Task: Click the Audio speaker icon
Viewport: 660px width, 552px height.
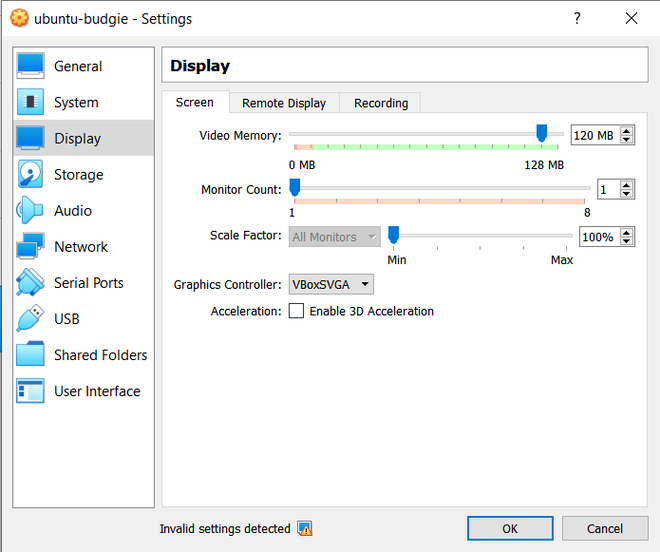Action: [x=30, y=210]
